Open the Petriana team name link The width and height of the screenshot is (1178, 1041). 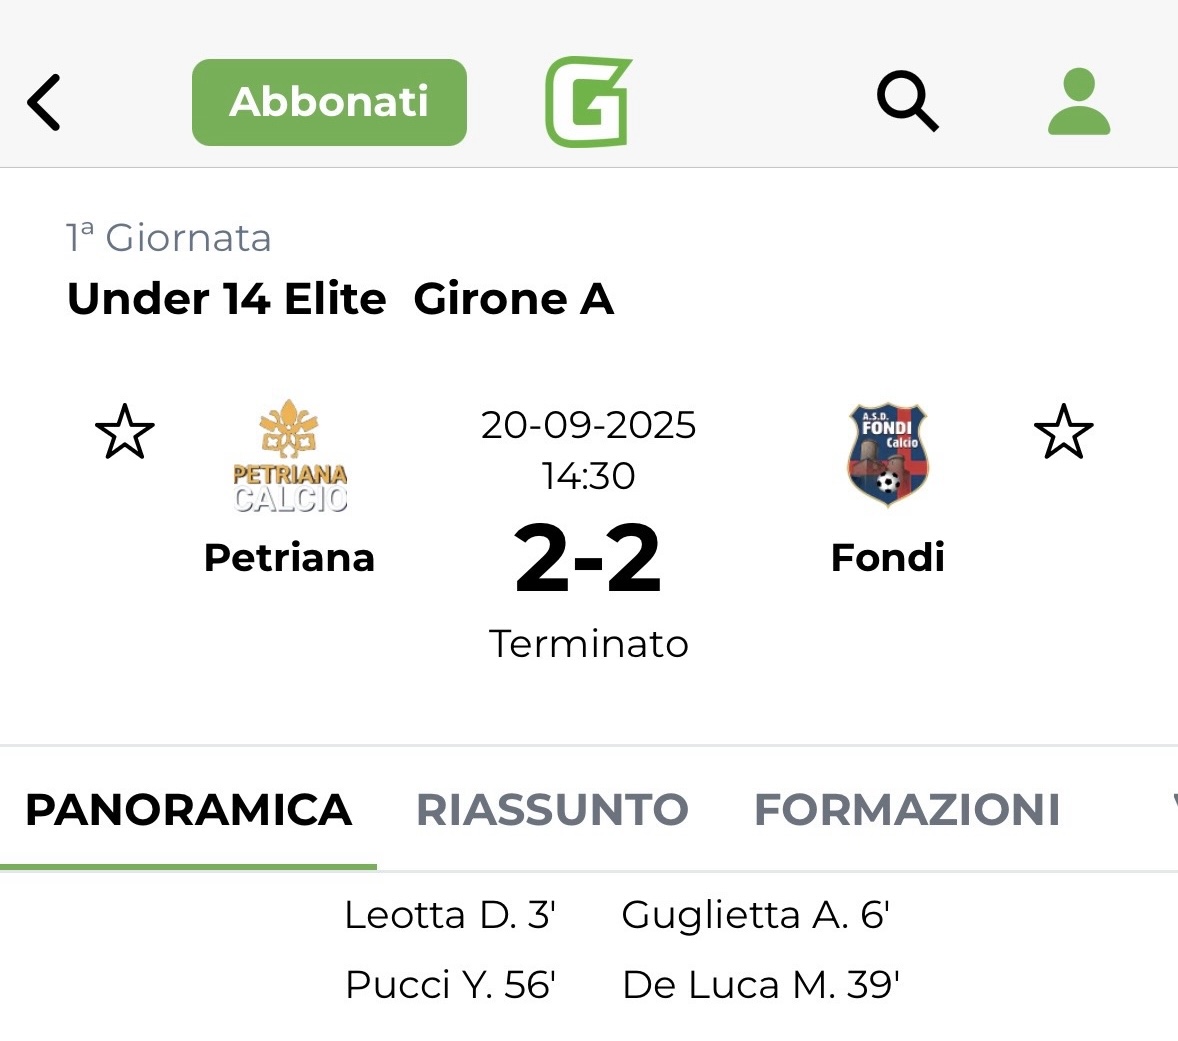click(x=289, y=558)
